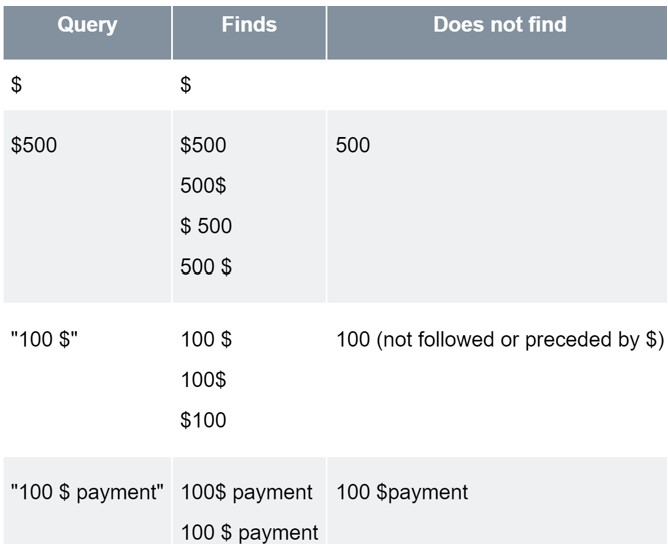The image size is (668, 544).
Task: Click the "100 (not followed or preceded by $)" text
Action: coord(500,340)
